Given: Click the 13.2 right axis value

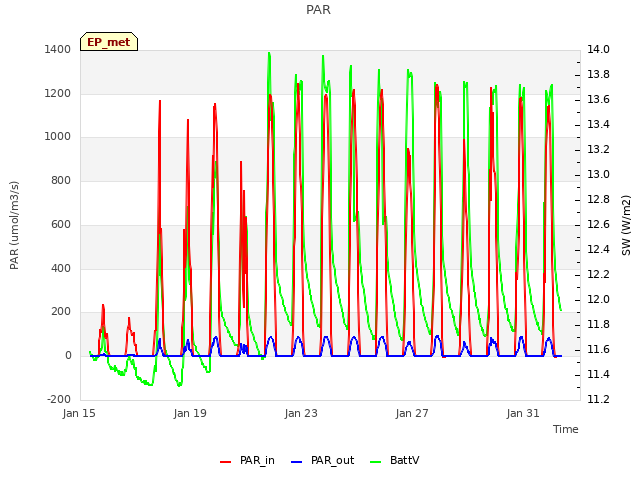Looking at the screenshot, I should pos(598,149).
